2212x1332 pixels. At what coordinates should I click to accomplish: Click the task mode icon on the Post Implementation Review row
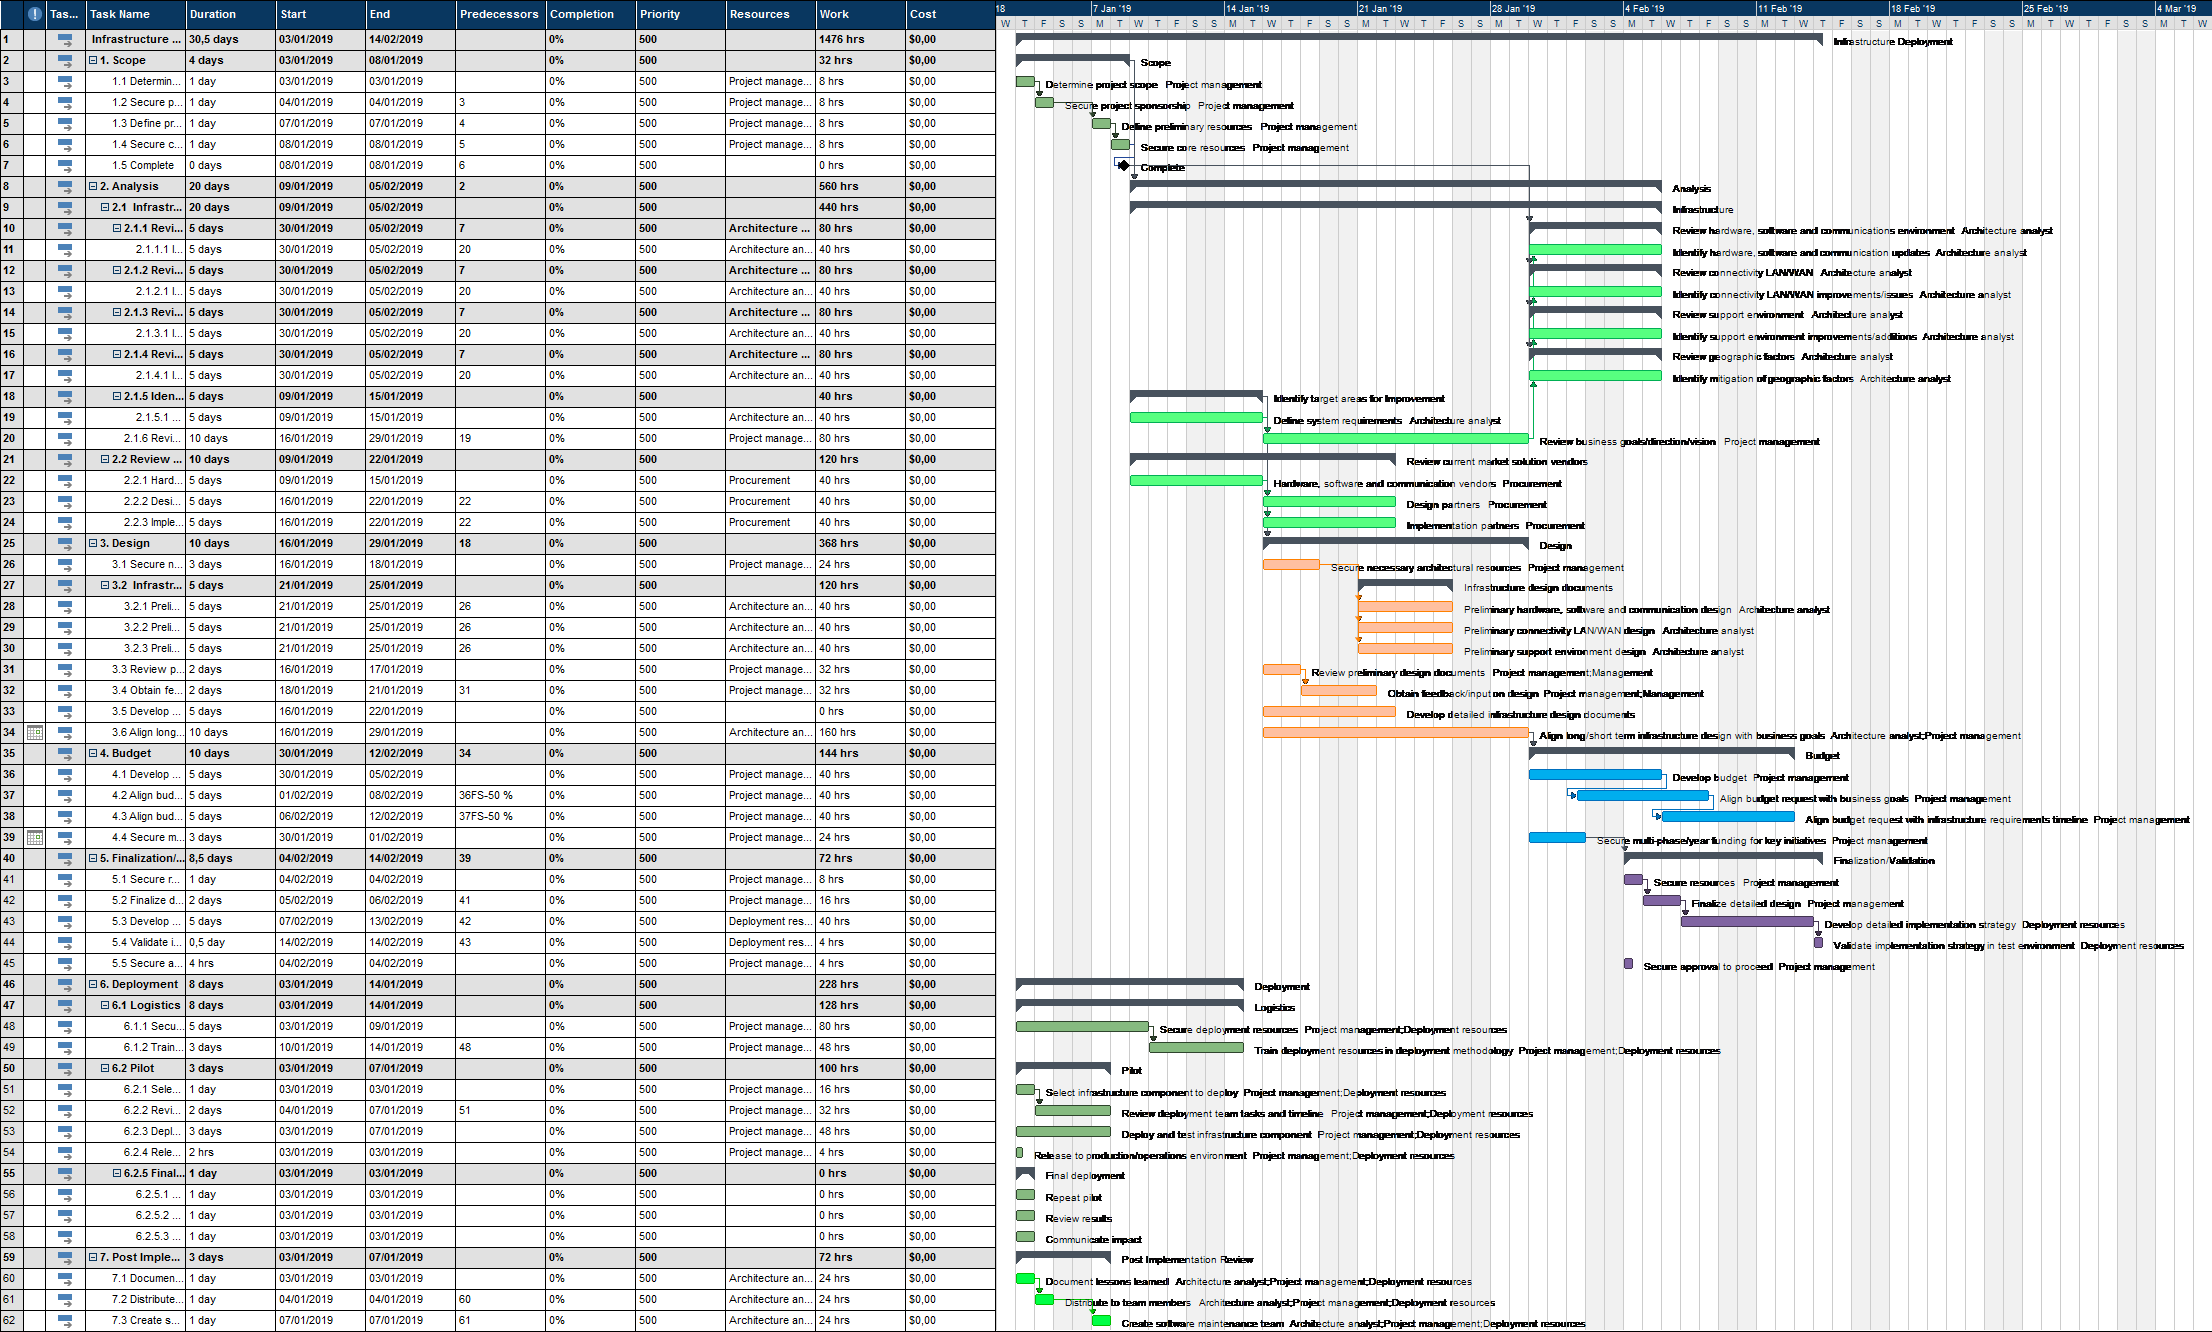(x=65, y=1257)
